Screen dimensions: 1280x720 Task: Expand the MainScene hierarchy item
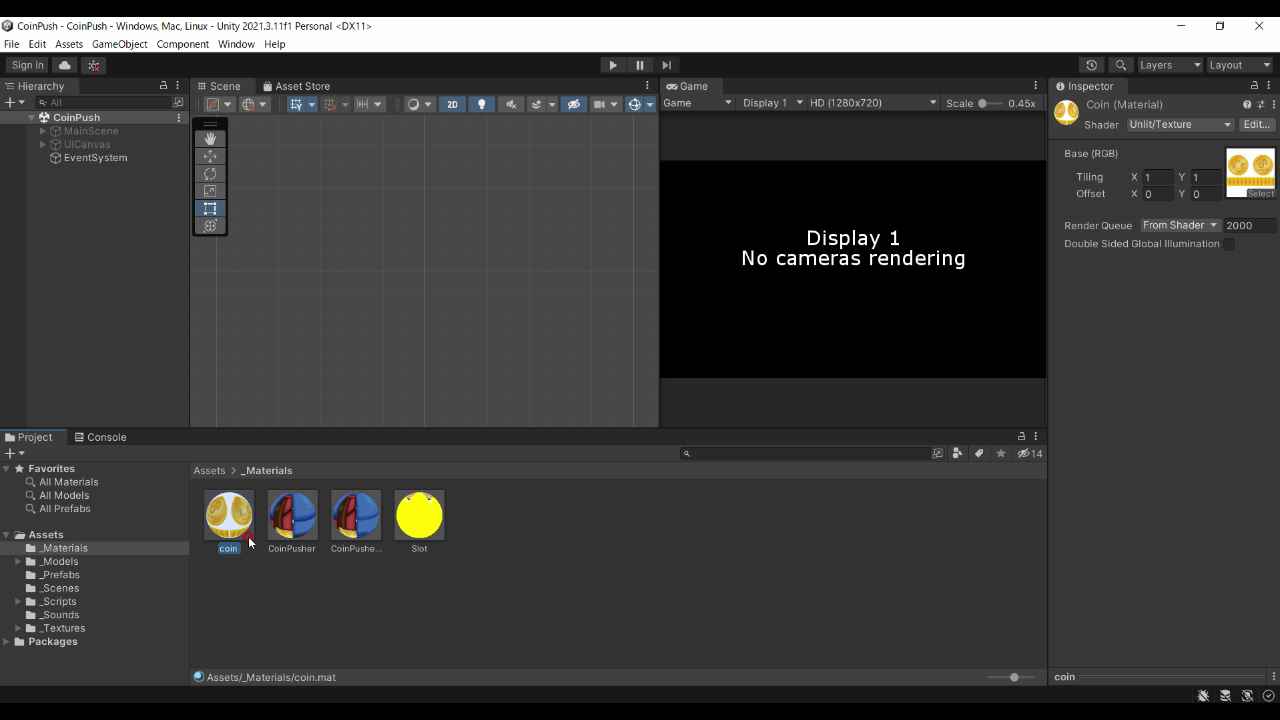click(x=43, y=131)
